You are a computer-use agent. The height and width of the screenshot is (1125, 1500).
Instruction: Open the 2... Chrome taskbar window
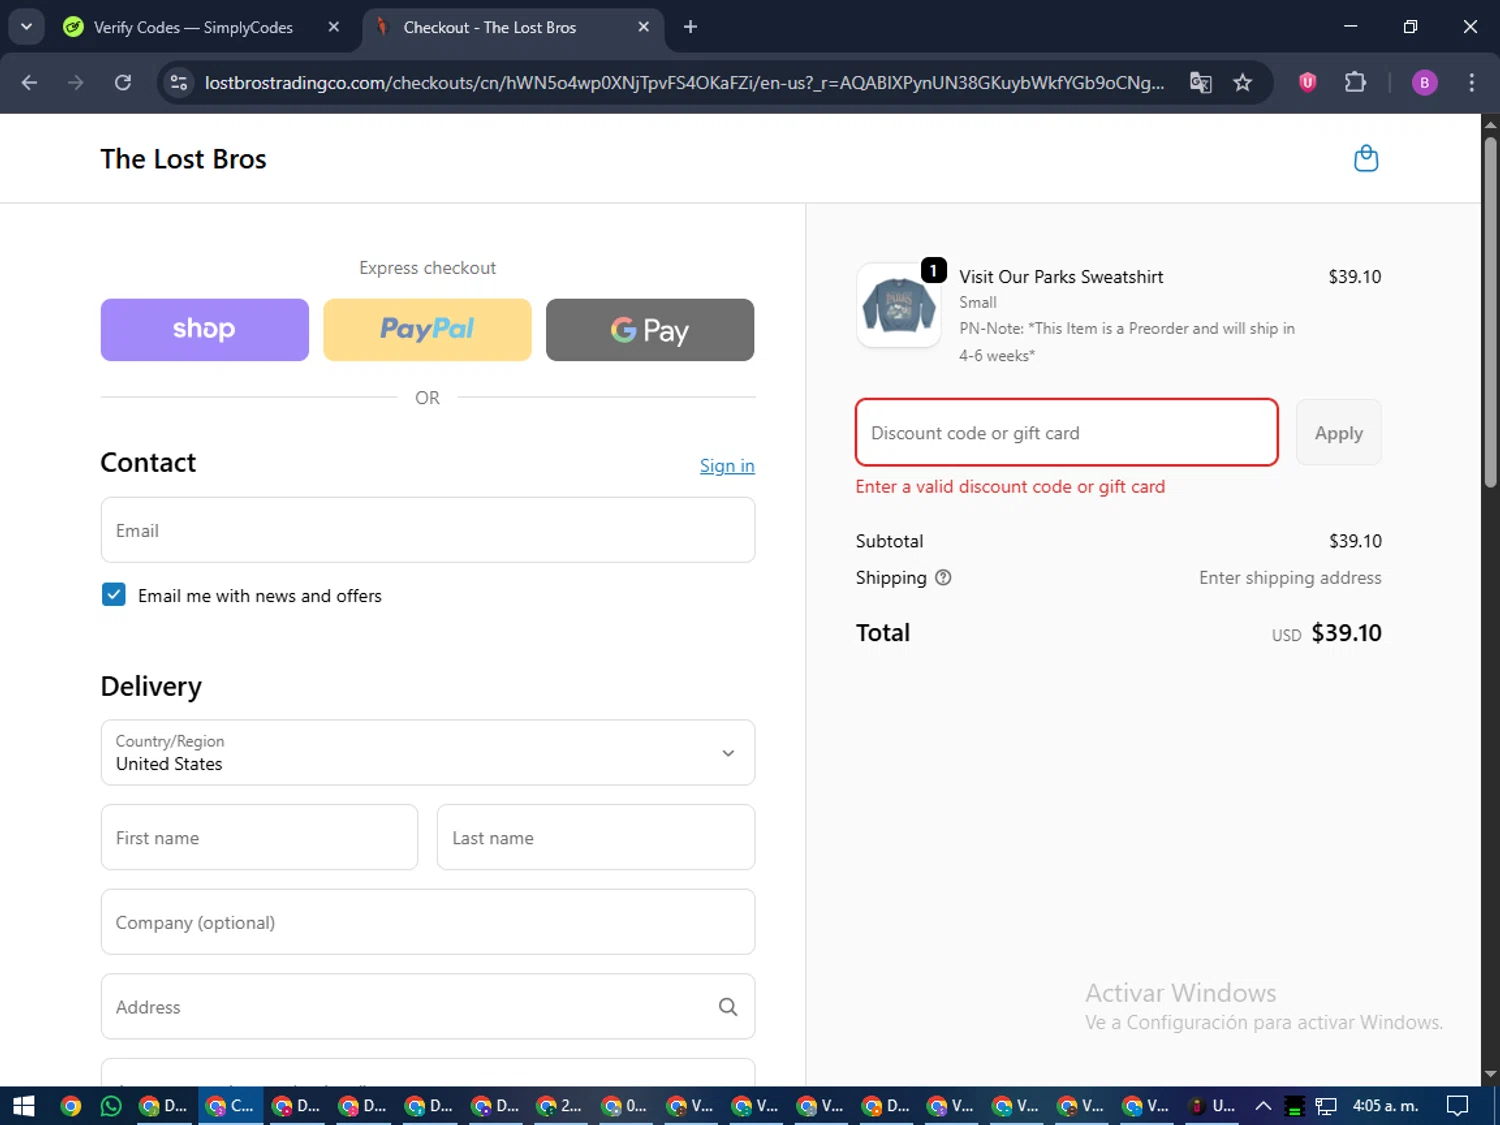pyautogui.click(x=559, y=1106)
